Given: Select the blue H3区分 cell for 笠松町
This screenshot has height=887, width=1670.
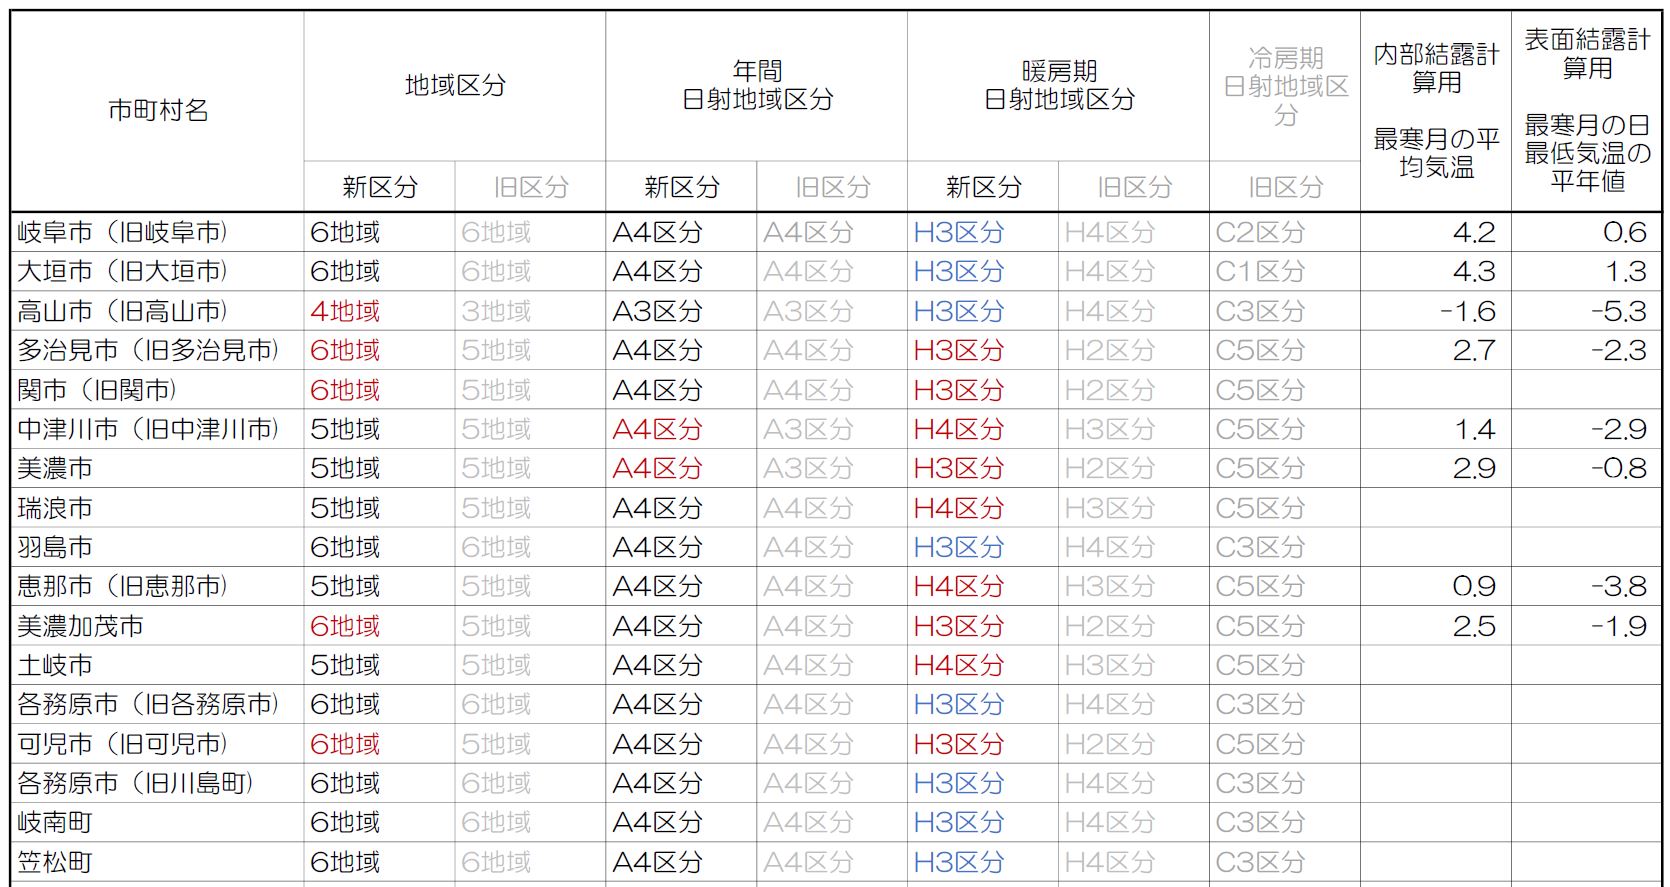Looking at the screenshot, I should click(958, 862).
